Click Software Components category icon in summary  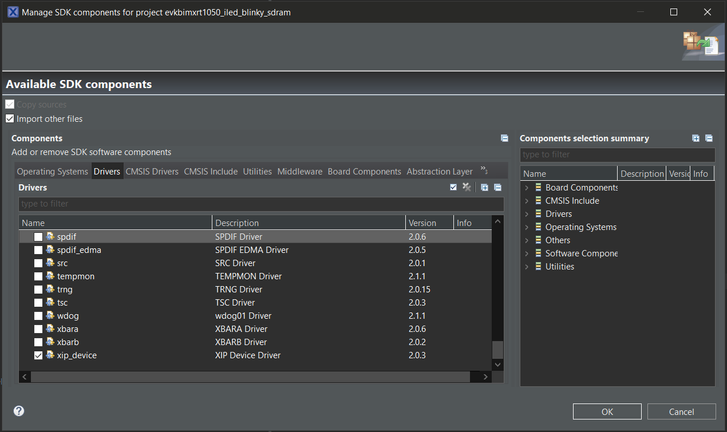click(x=538, y=253)
